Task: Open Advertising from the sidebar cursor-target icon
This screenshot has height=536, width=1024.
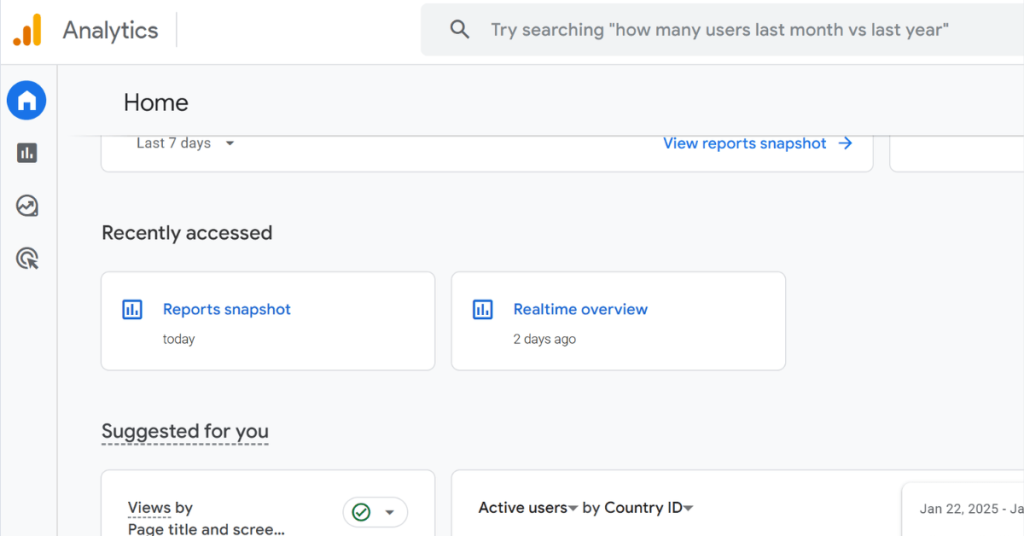Action: coord(27,259)
